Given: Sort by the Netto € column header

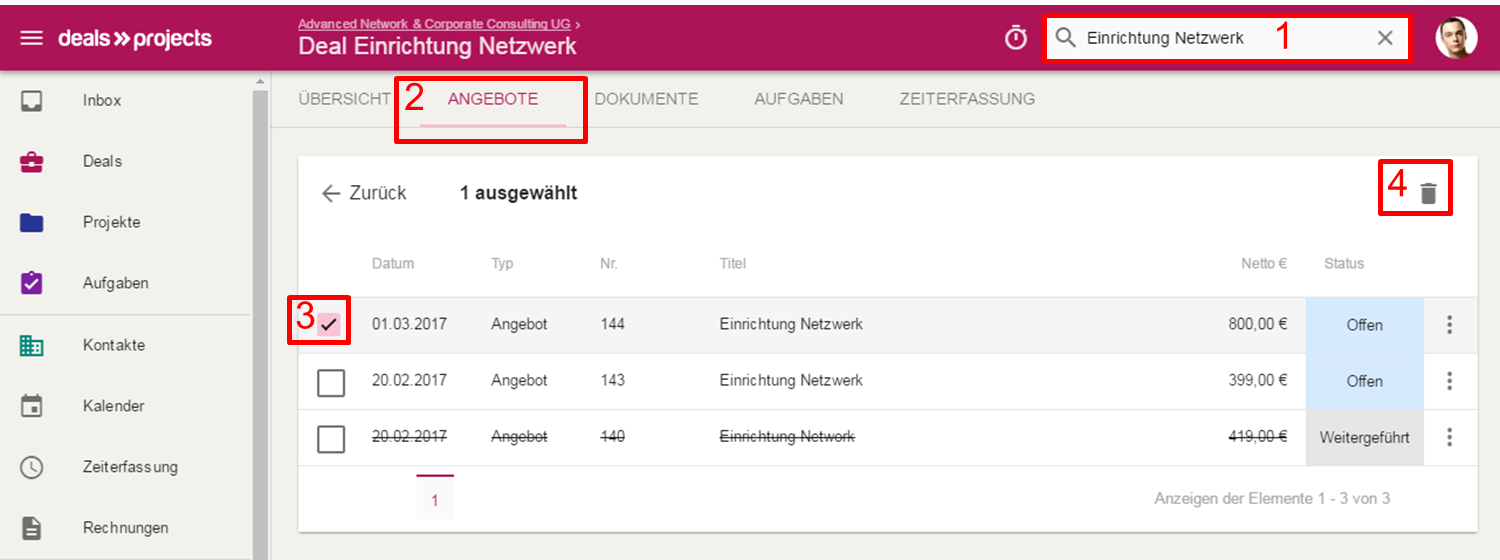Looking at the screenshot, I should [1264, 264].
